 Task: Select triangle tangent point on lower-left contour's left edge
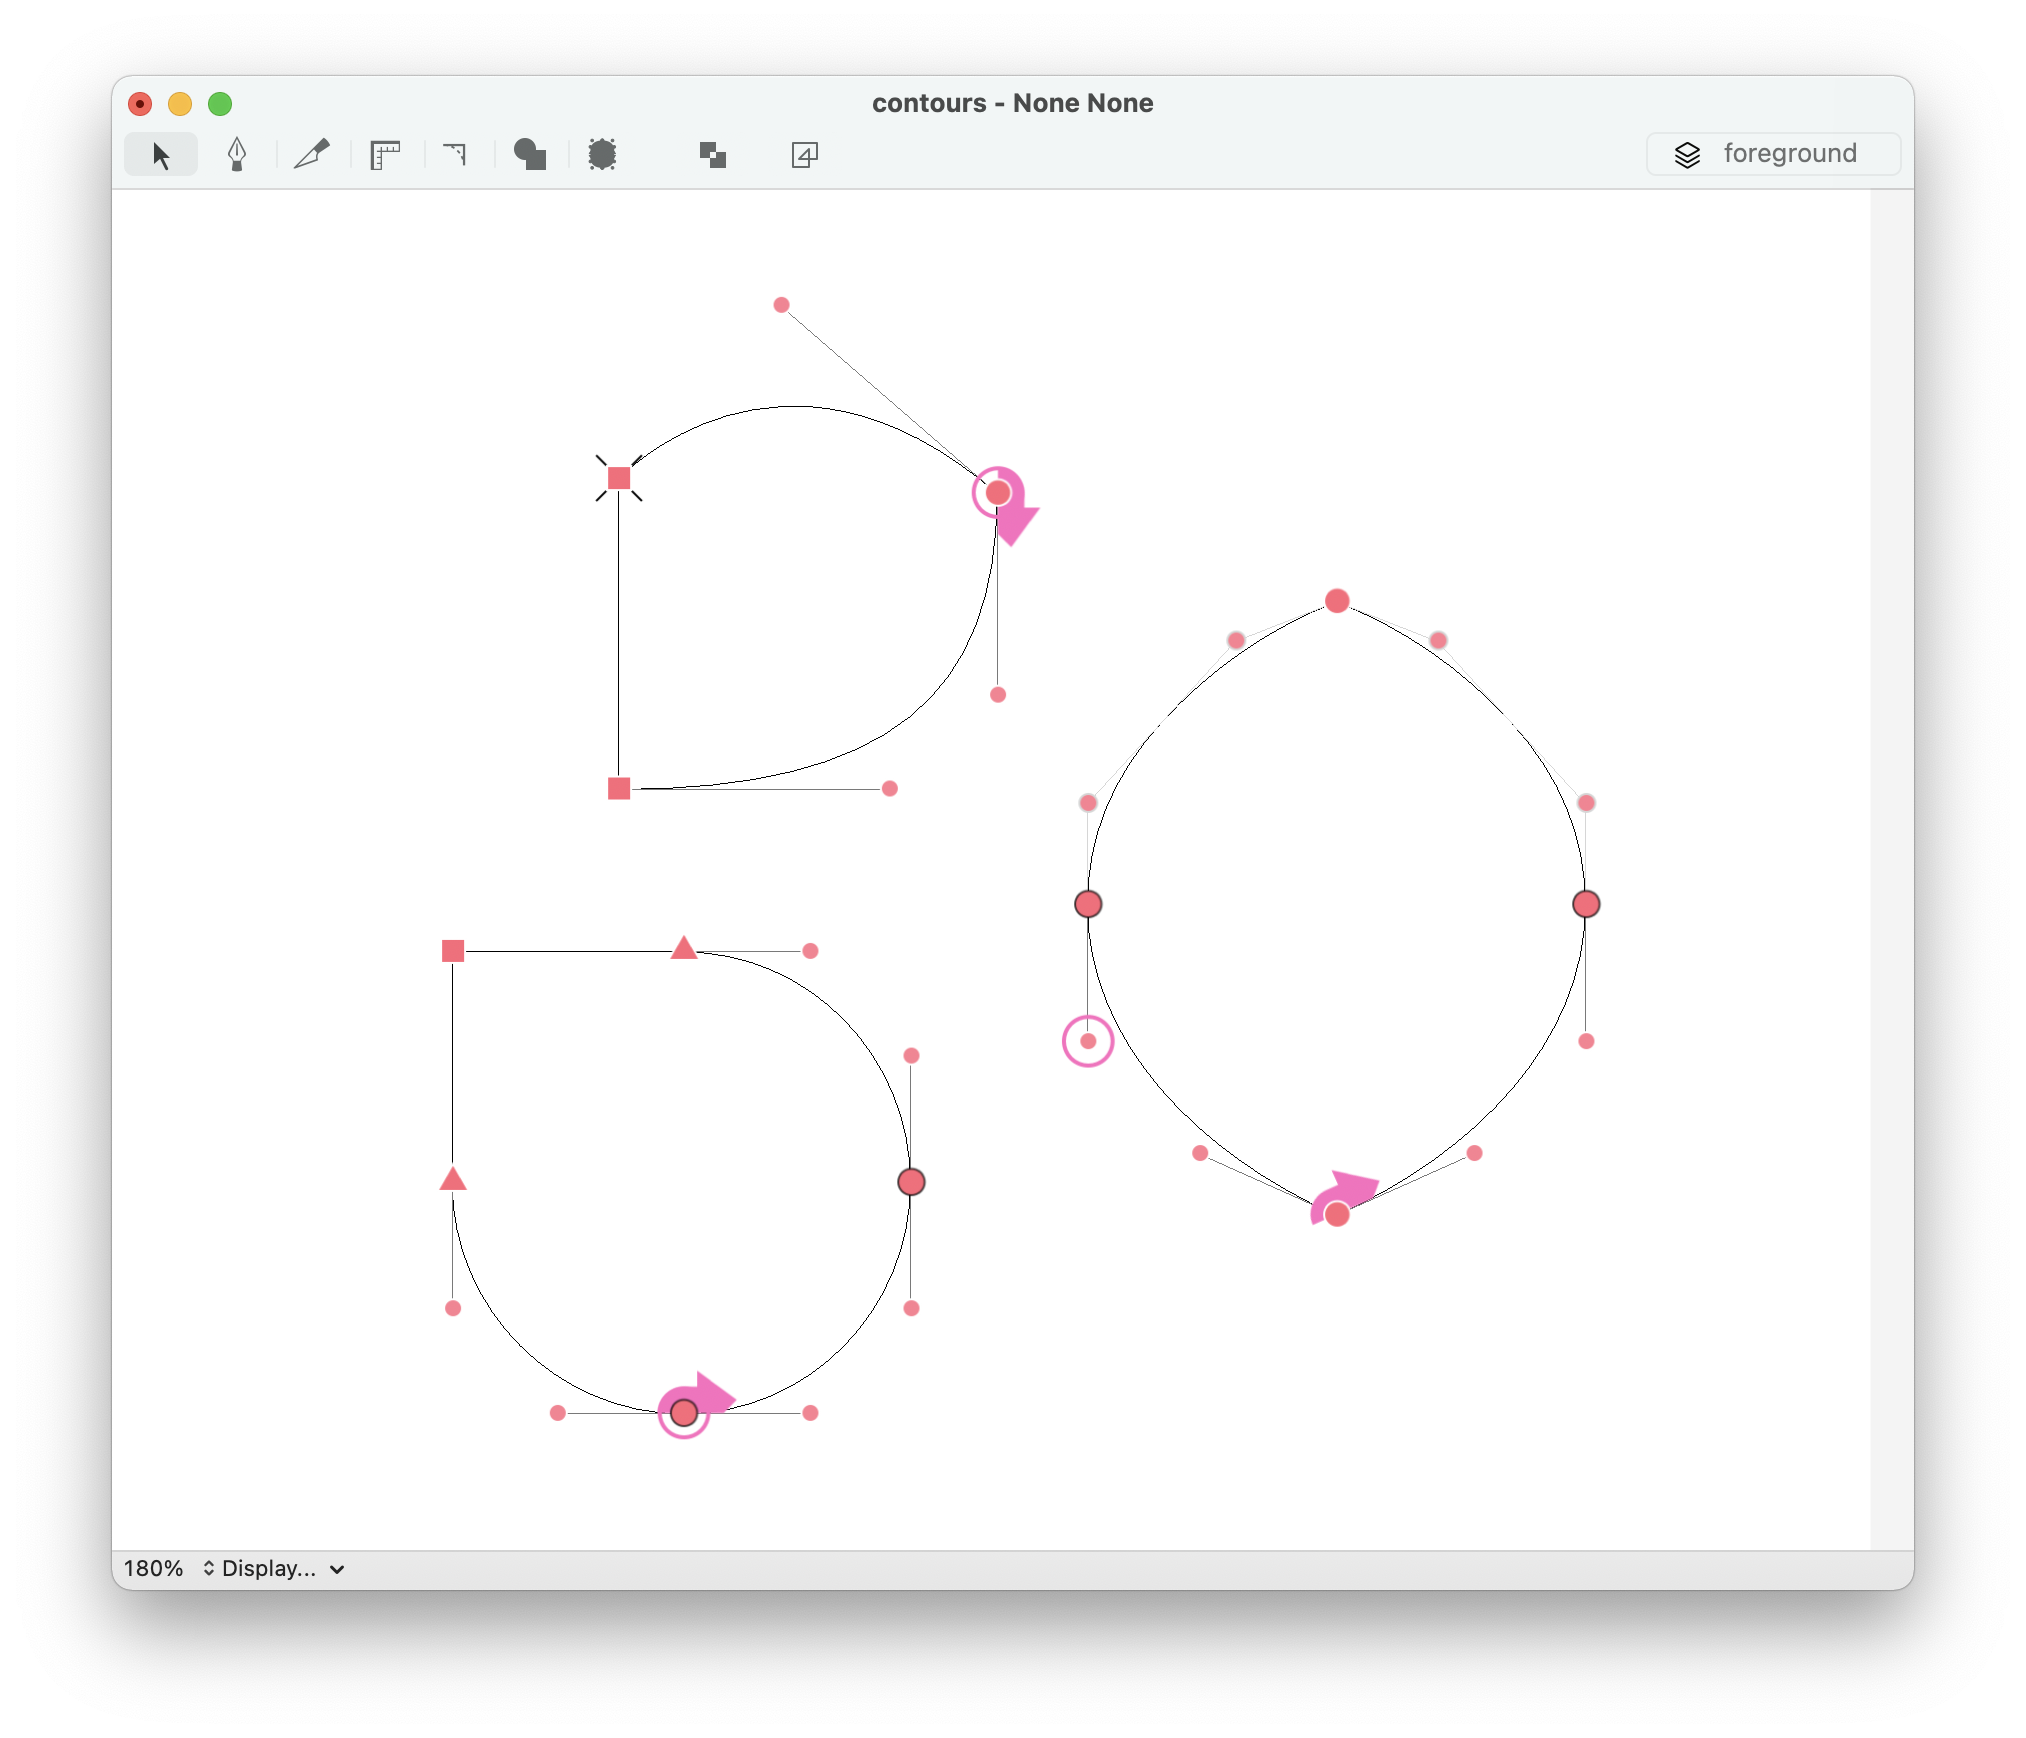point(453,1179)
